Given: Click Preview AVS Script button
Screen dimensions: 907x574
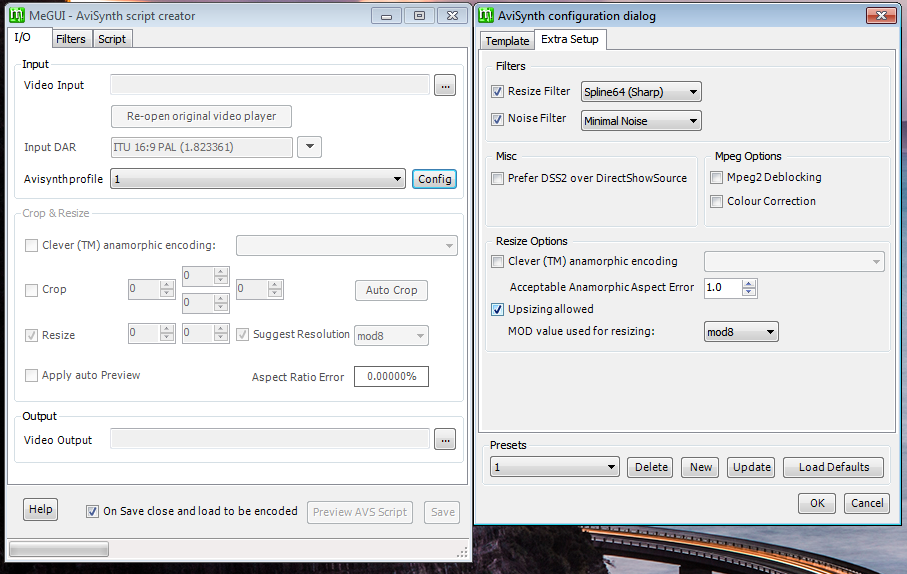Looking at the screenshot, I should tap(360, 512).
